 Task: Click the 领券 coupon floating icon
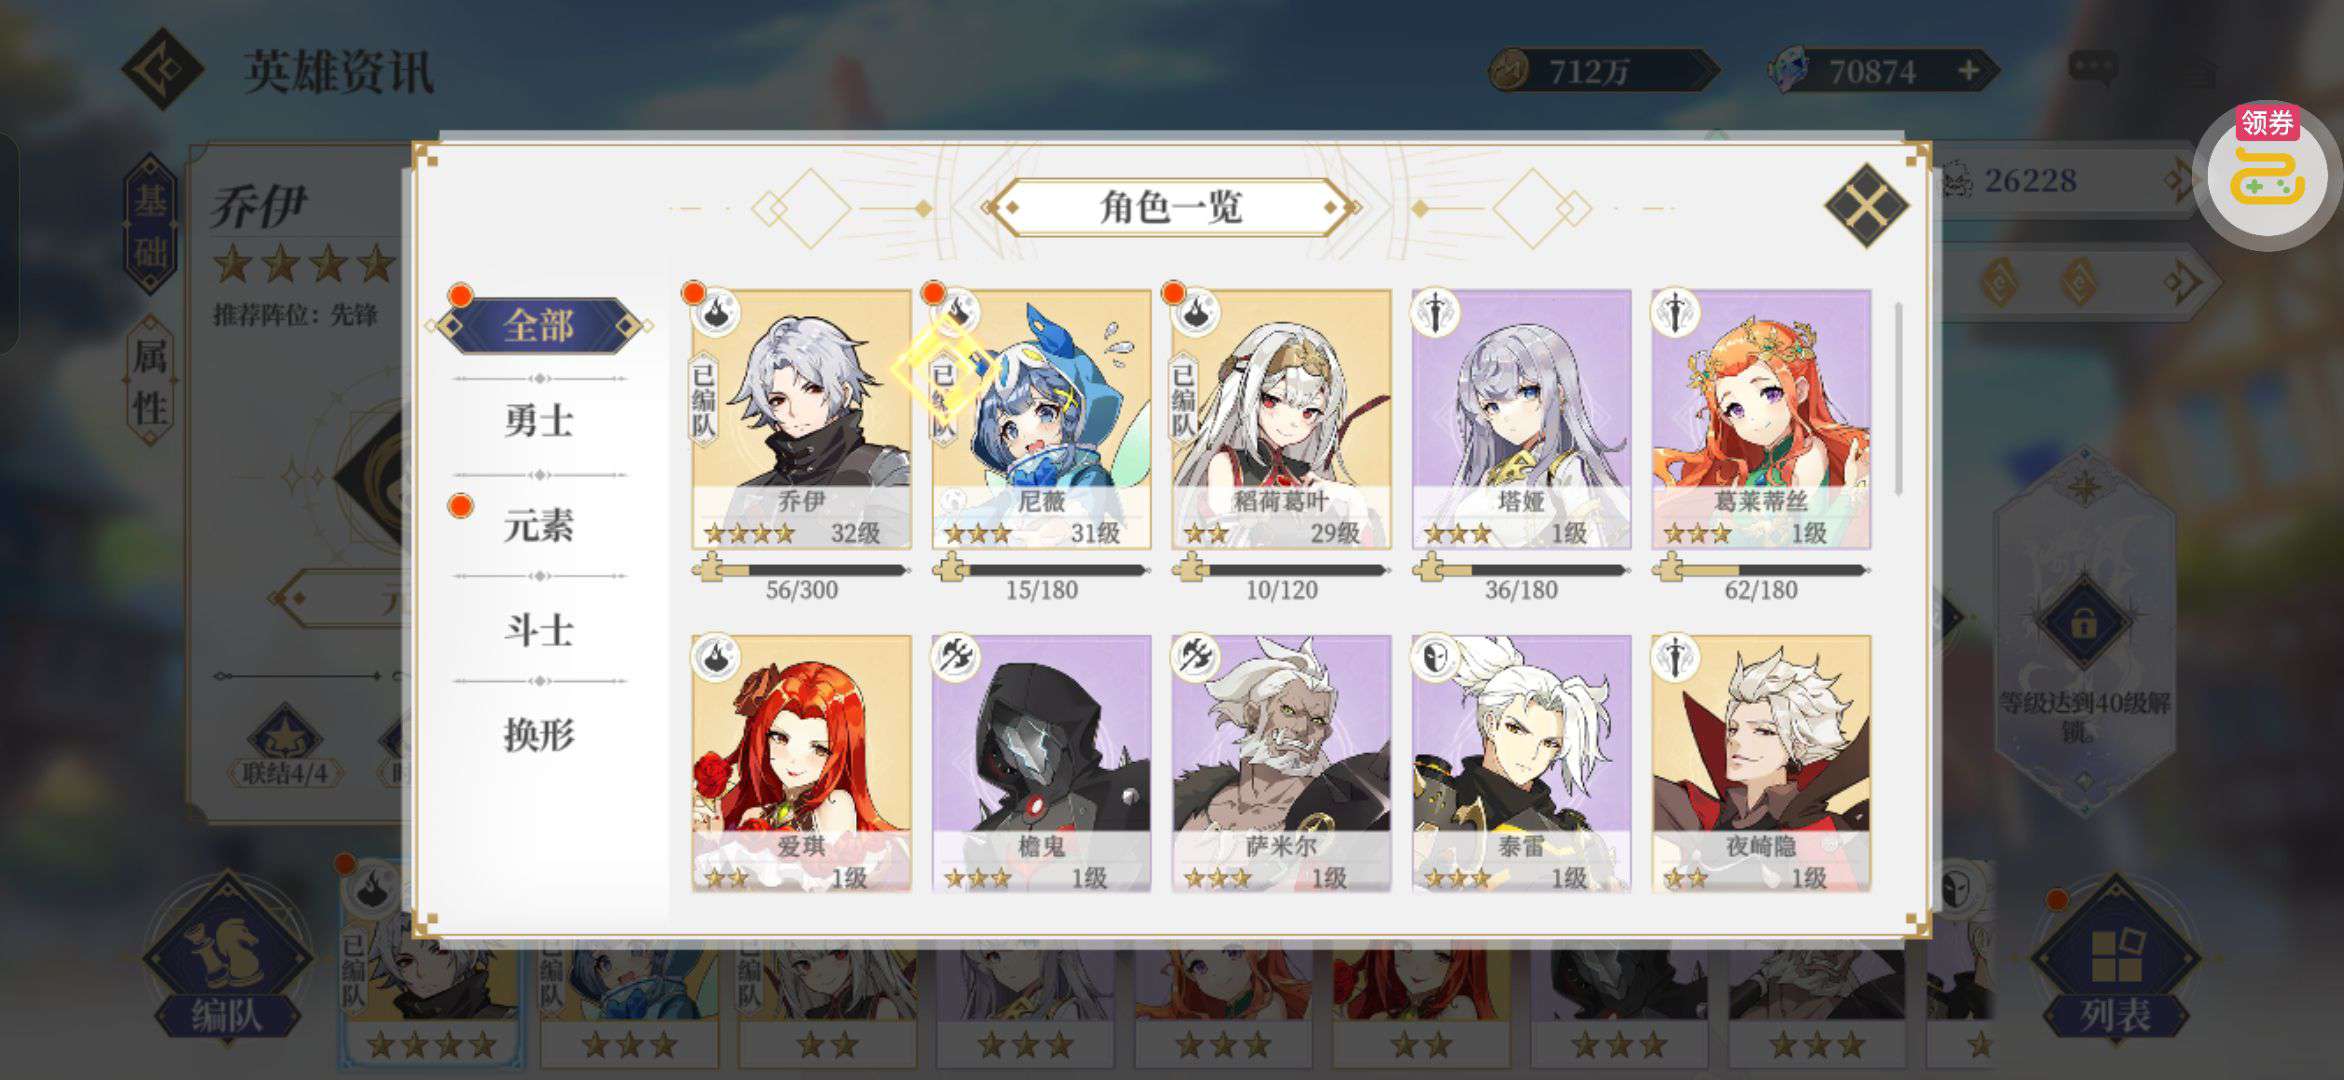coord(2266,172)
